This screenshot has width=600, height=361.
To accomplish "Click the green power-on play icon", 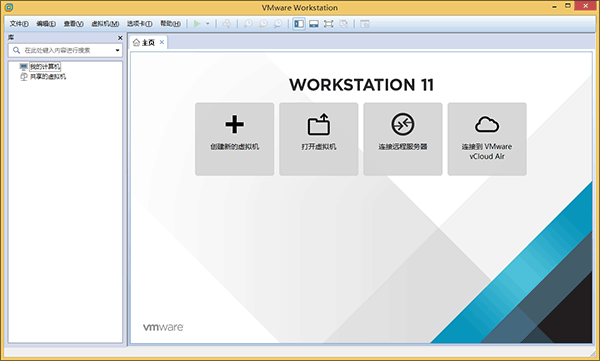I will point(197,24).
